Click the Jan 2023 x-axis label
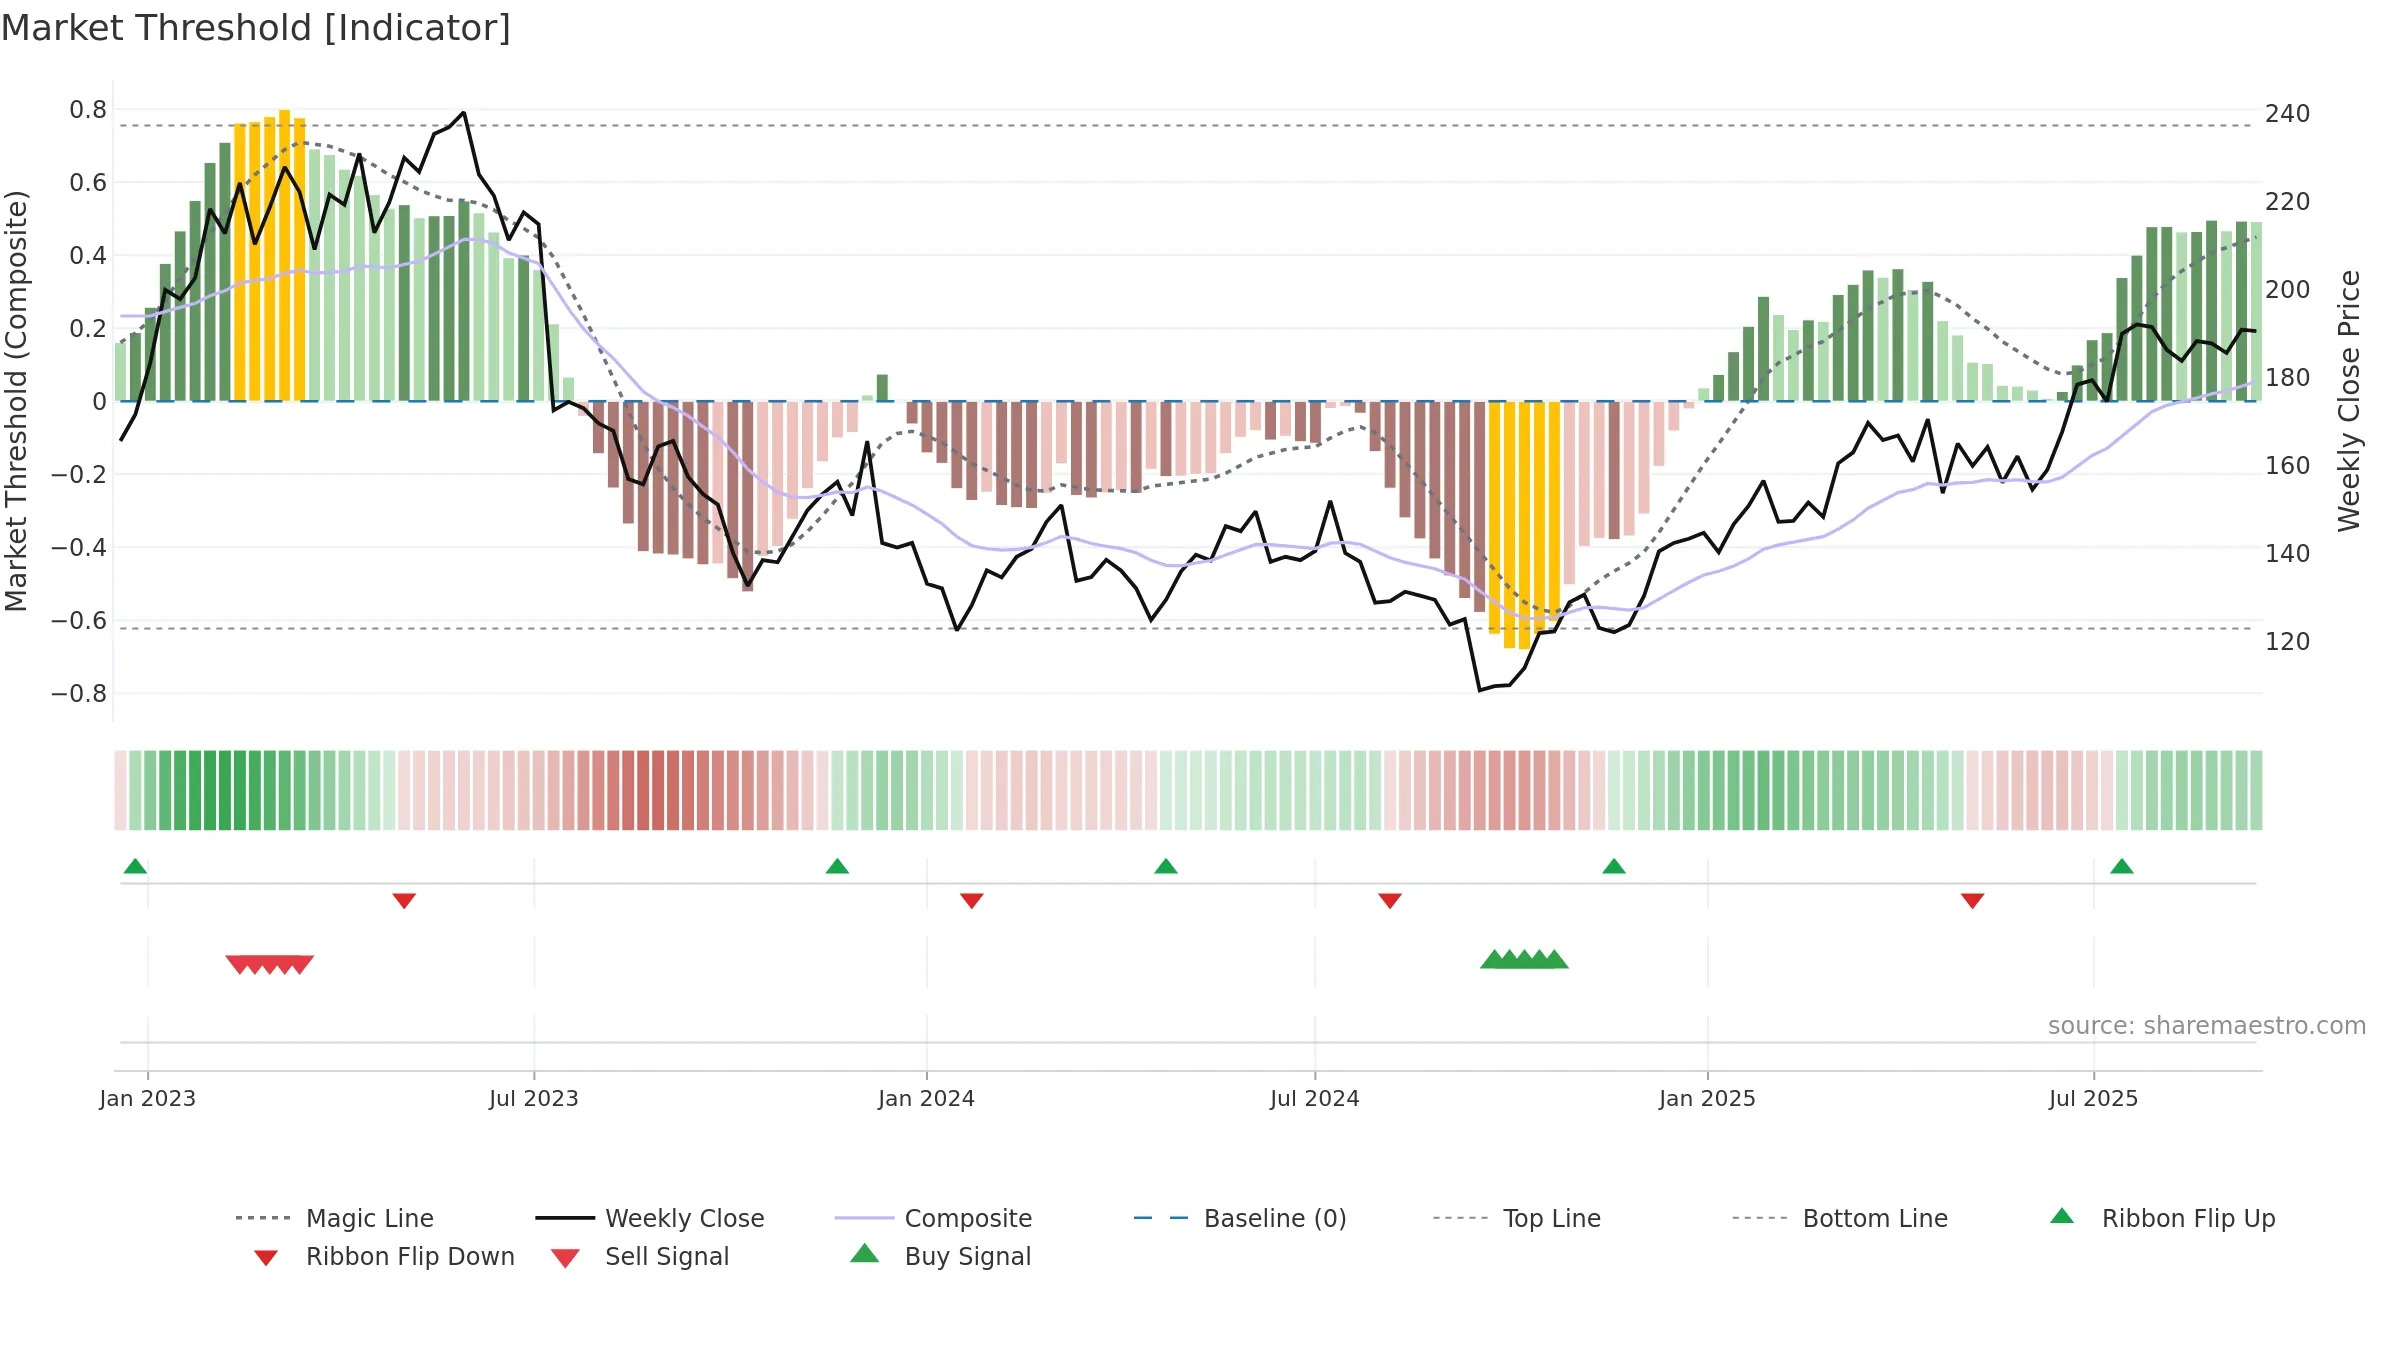Viewport: 2400px width, 1350px height. coord(148,1098)
